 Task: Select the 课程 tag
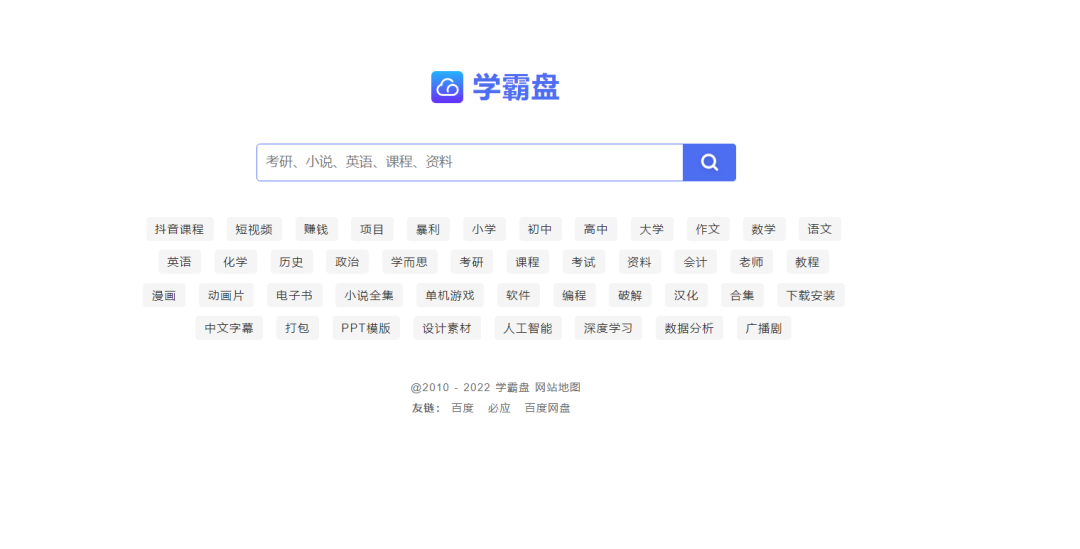click(528, 262)
